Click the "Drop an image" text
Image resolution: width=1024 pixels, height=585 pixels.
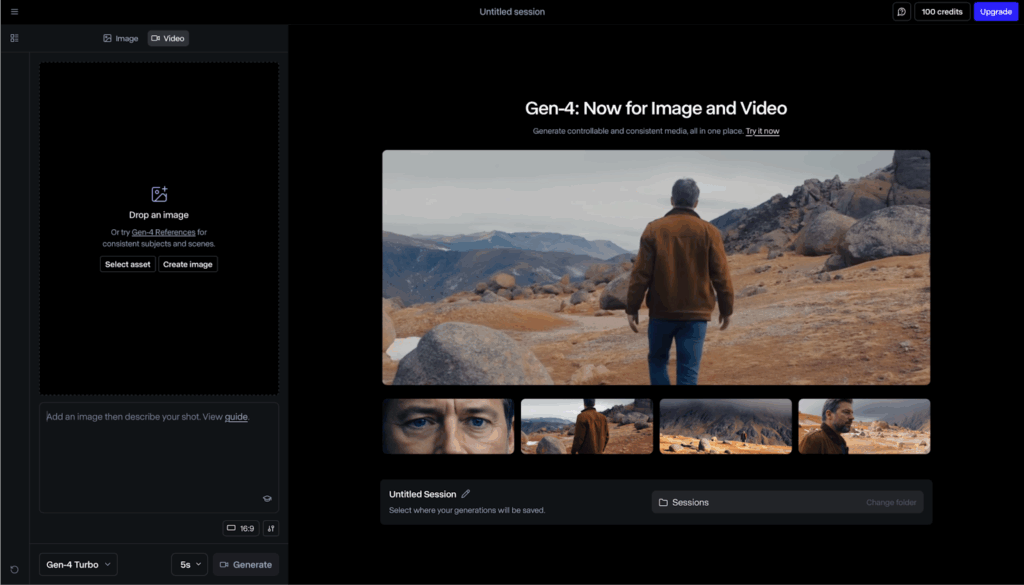click(159, 215)
